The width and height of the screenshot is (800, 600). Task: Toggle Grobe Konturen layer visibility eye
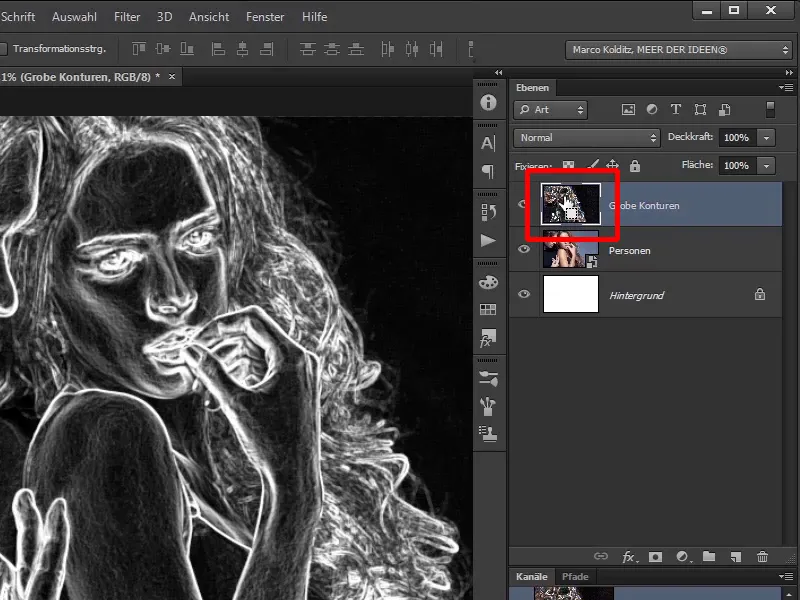pos(522,205)
